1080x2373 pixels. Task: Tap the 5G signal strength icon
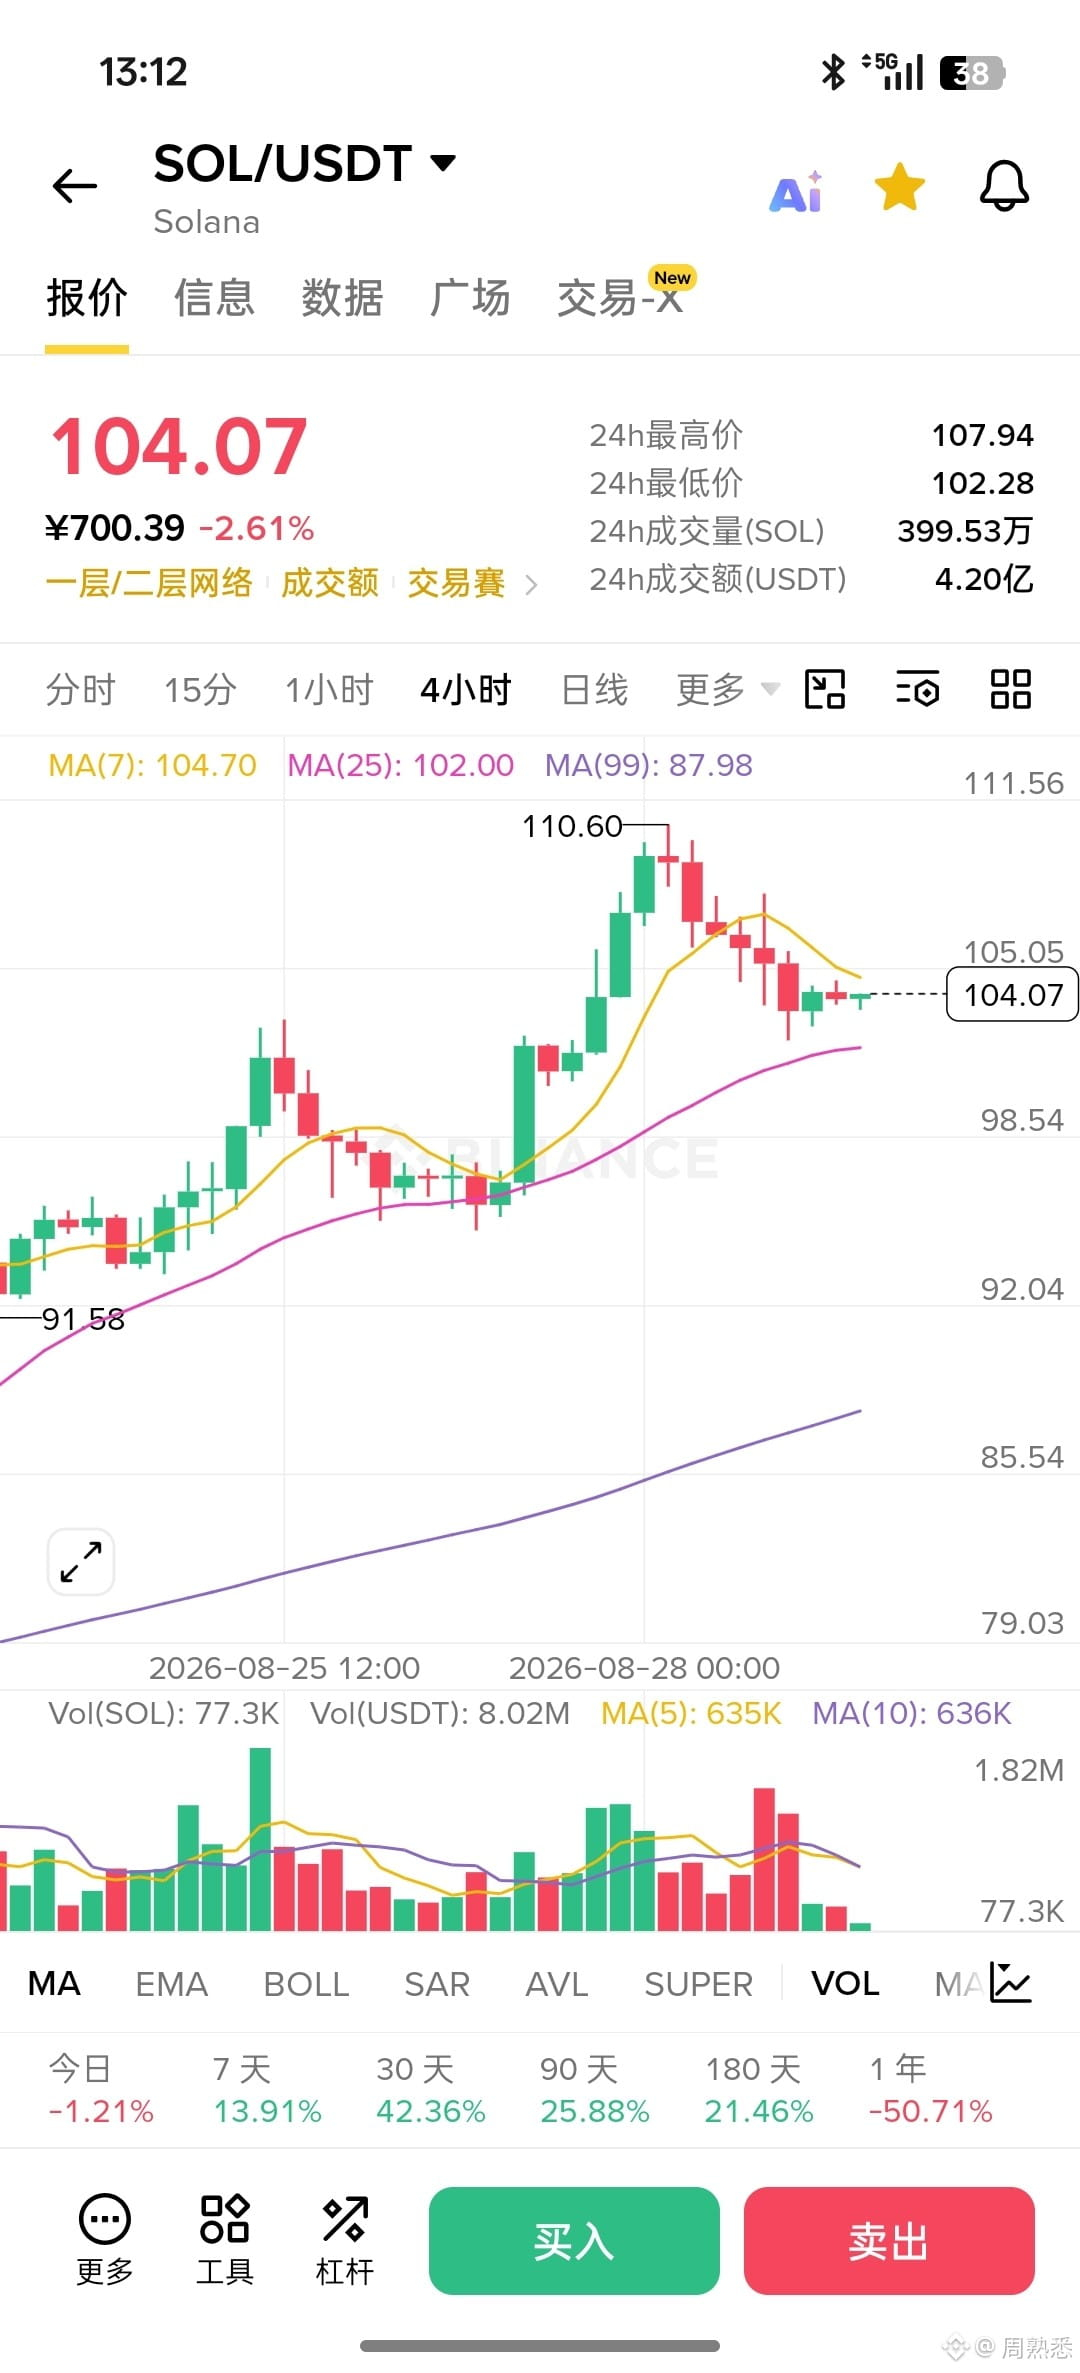click(894, 72)
